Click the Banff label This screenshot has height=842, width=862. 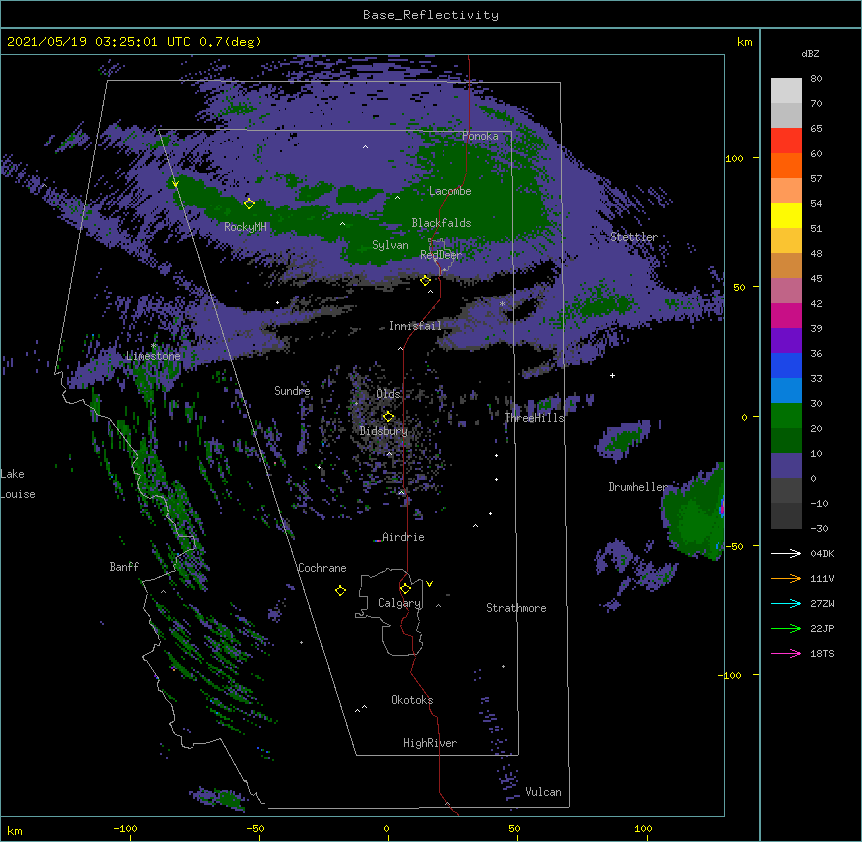click(x=124, y=567)
